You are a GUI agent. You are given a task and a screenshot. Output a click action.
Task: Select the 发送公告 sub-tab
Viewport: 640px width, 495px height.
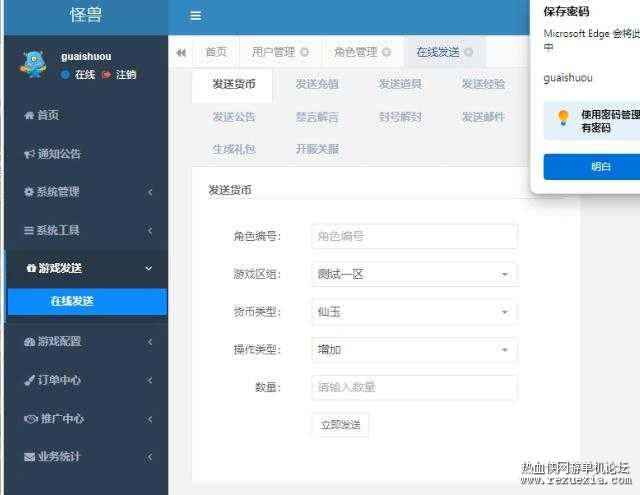click(x=234, y=118)
